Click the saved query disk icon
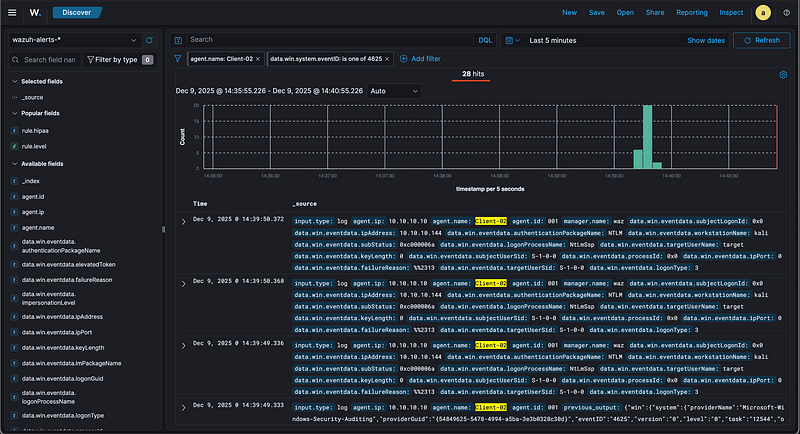This screenshot has height=434, width=800. [178, 40]
